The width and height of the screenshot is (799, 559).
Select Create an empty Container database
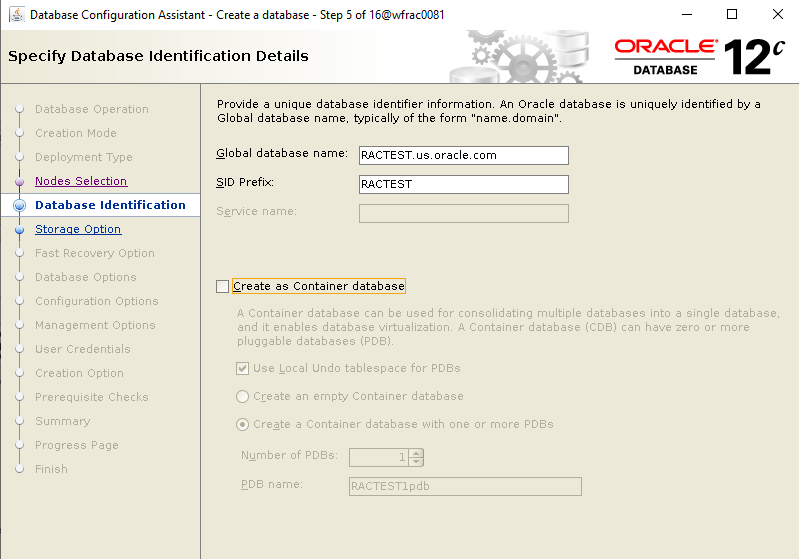(243, 396)
